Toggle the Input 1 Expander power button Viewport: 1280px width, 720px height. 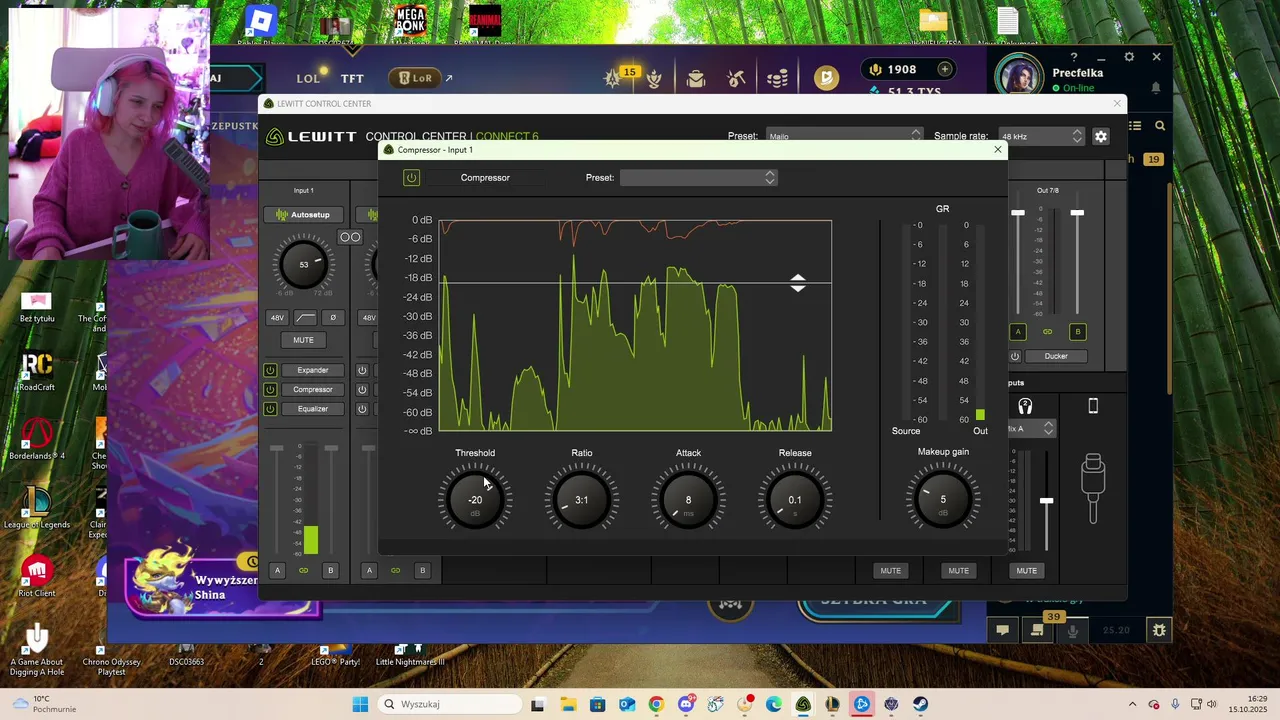[x=270, y=370]
